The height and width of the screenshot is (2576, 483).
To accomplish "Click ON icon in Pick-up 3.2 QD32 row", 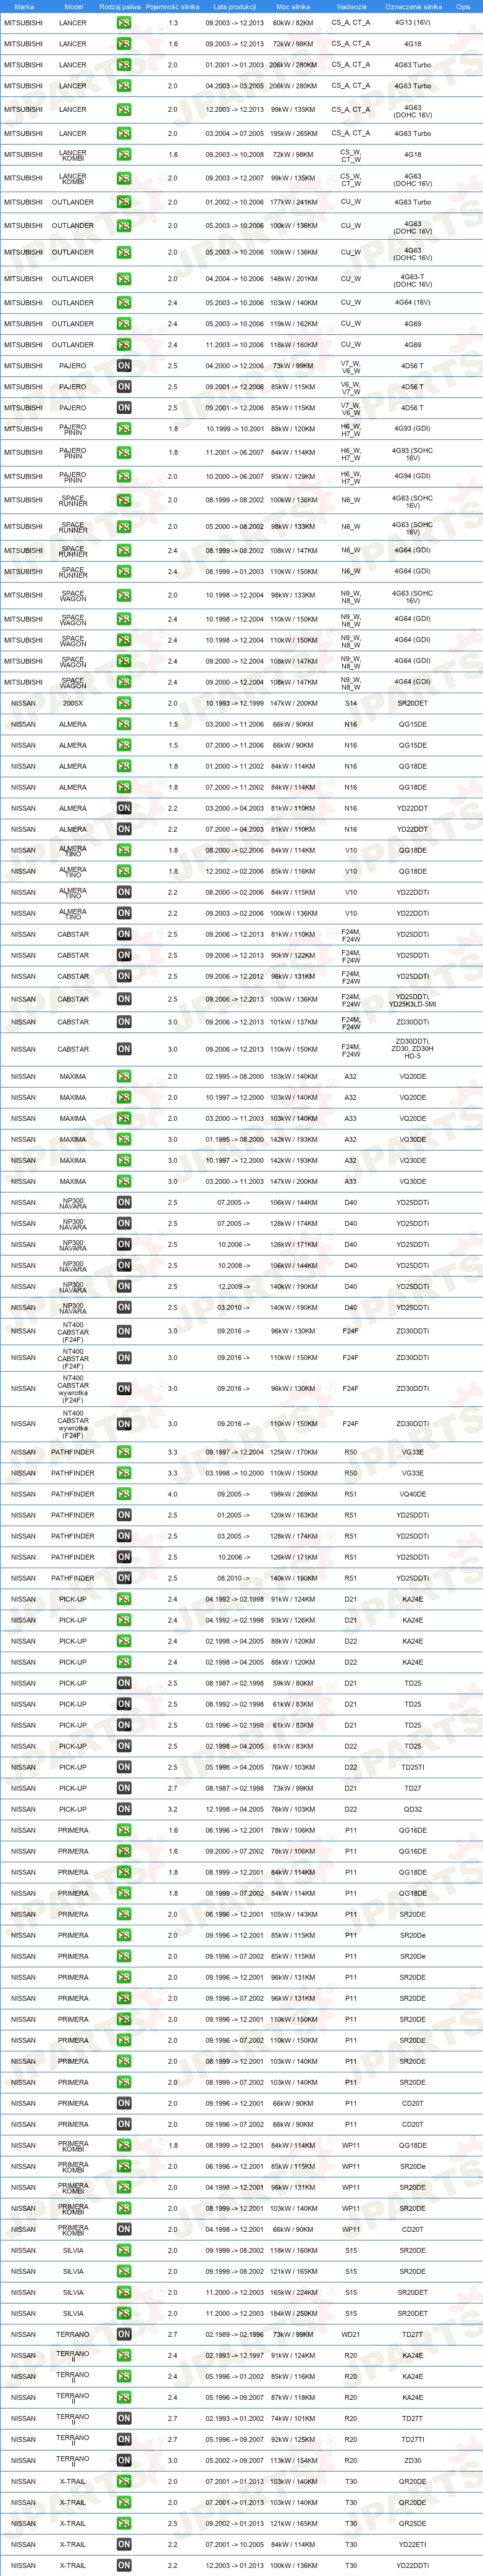I will click(124, 1809).
